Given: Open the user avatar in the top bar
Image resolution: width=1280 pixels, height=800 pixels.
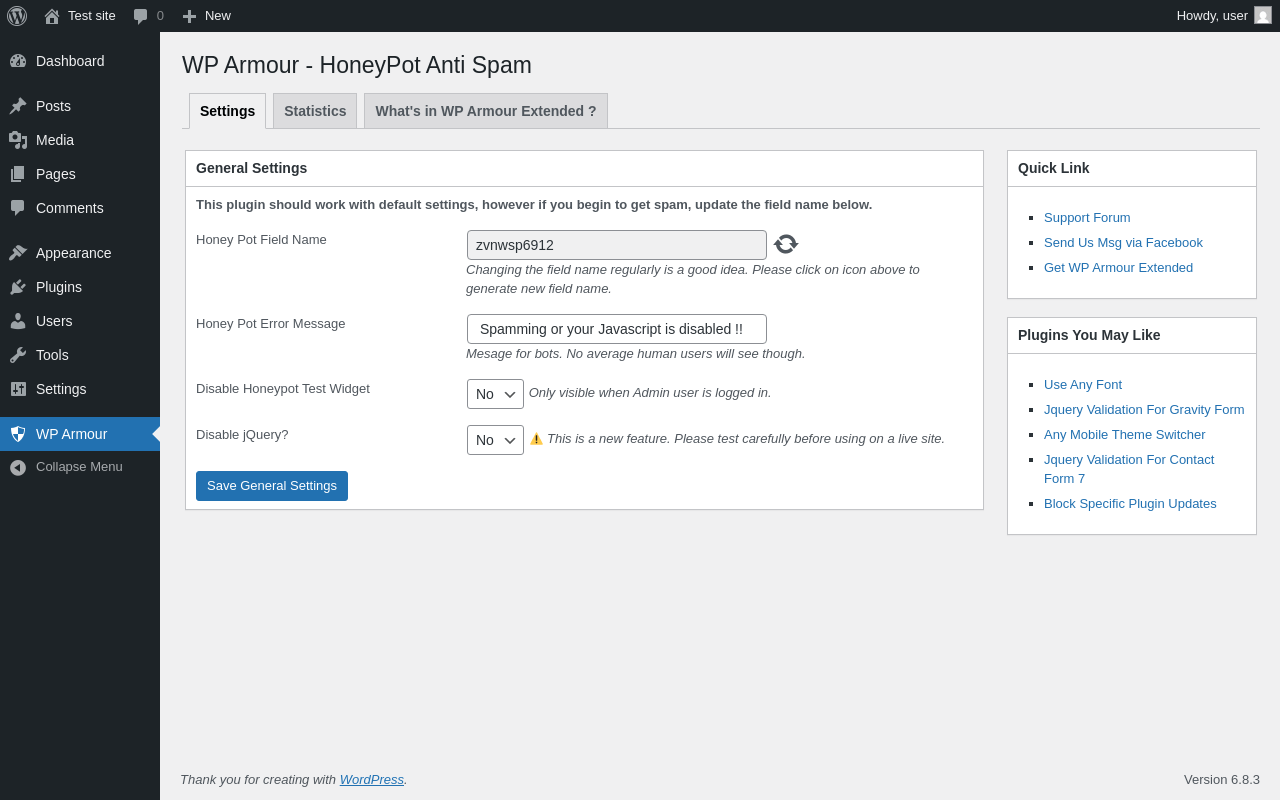Looking at the screenshot, I should tap(1263, 16).
